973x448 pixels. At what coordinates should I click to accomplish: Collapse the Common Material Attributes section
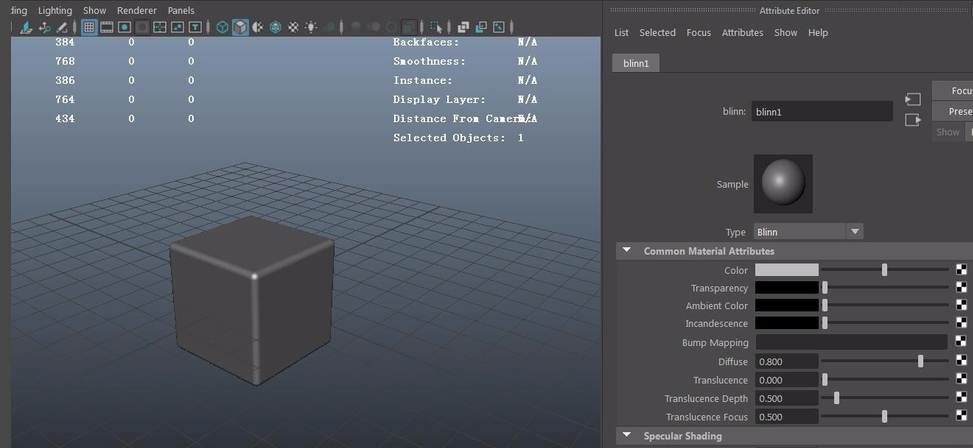tap(627, 251)
